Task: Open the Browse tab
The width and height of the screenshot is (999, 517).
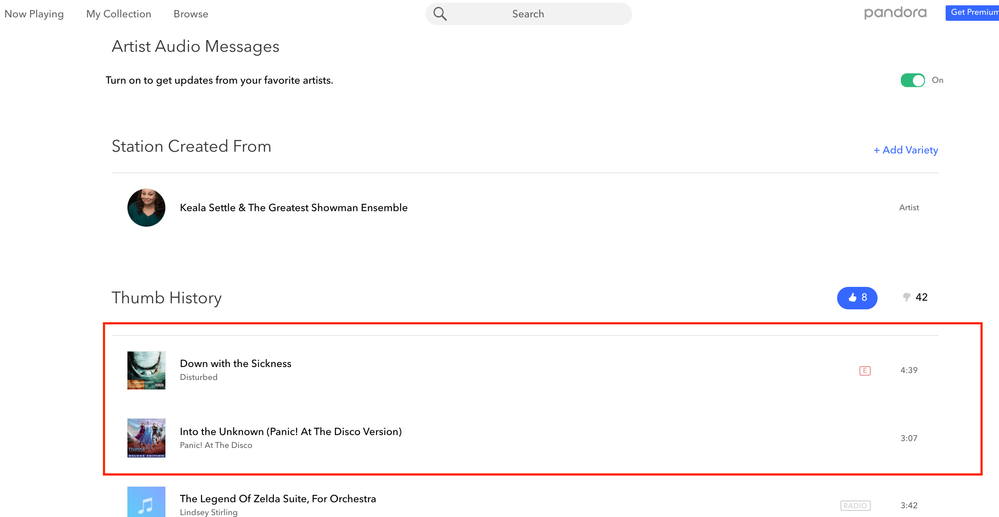Action: [191, 14]
